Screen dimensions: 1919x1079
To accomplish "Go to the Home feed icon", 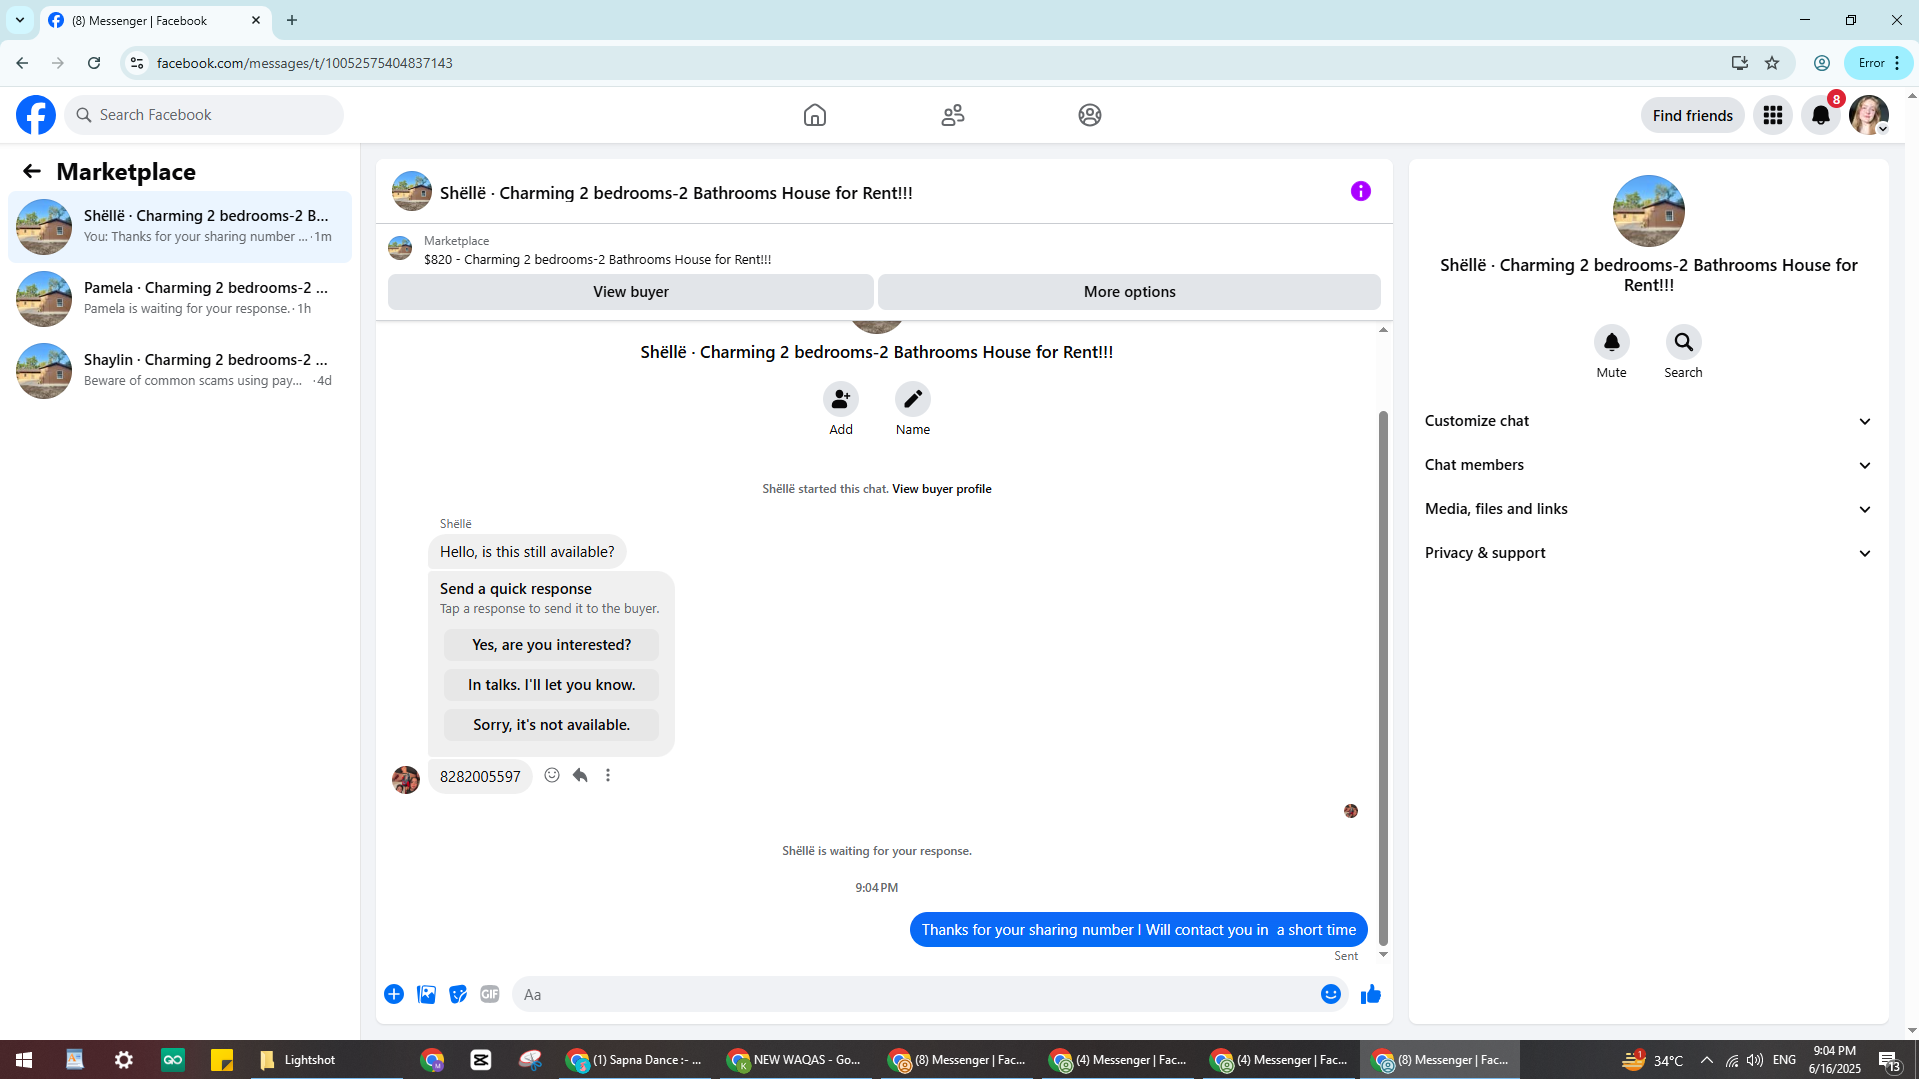I will pos(815,115).
